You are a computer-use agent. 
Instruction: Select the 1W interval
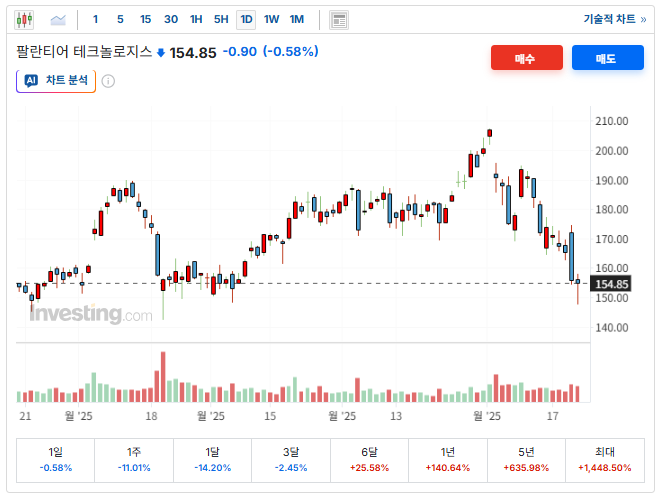tap(272, 19)
